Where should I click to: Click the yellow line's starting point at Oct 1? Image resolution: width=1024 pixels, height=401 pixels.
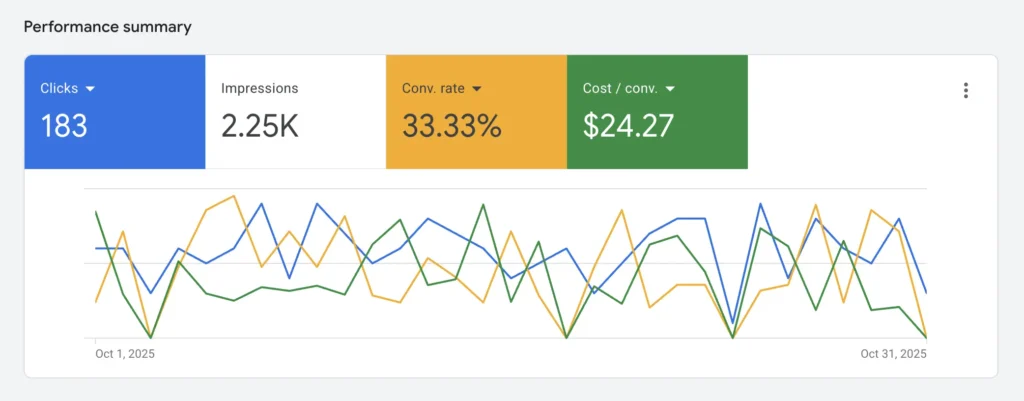(x=96, y=301)
